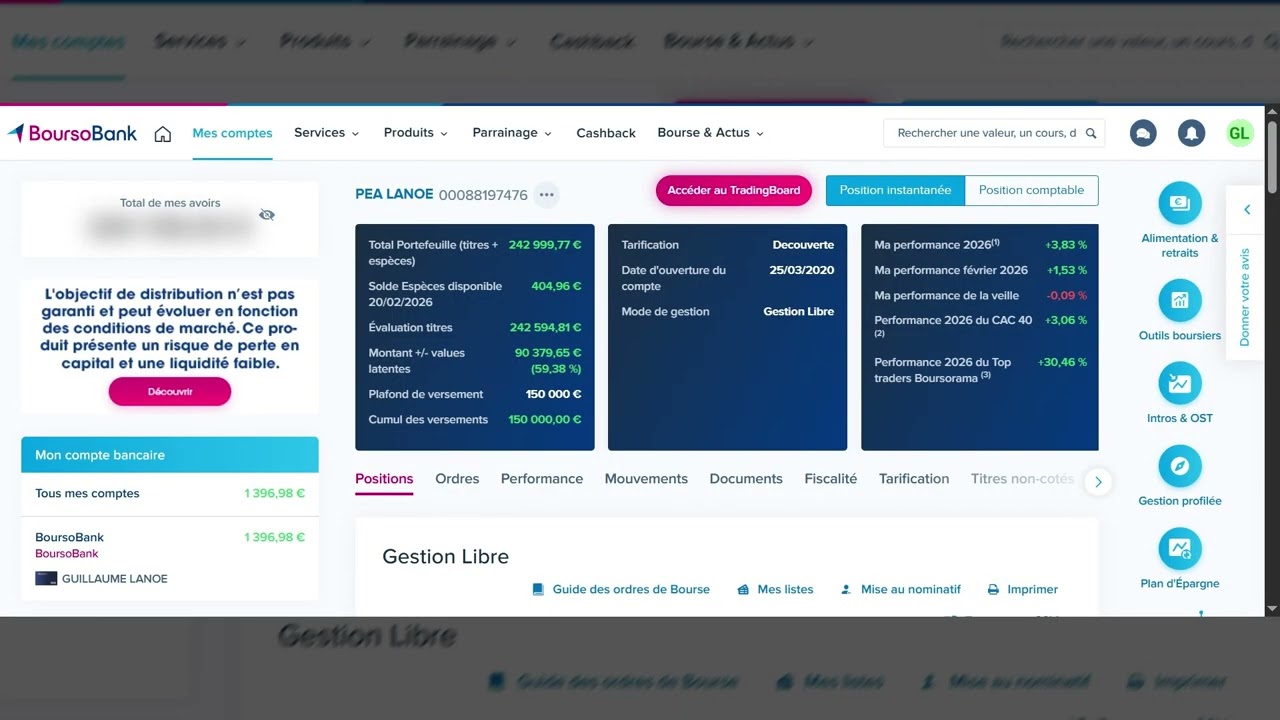The image size is (1280, 720).
Task: Click the Plafond de versement 150 000 € value
Action: 553,394
